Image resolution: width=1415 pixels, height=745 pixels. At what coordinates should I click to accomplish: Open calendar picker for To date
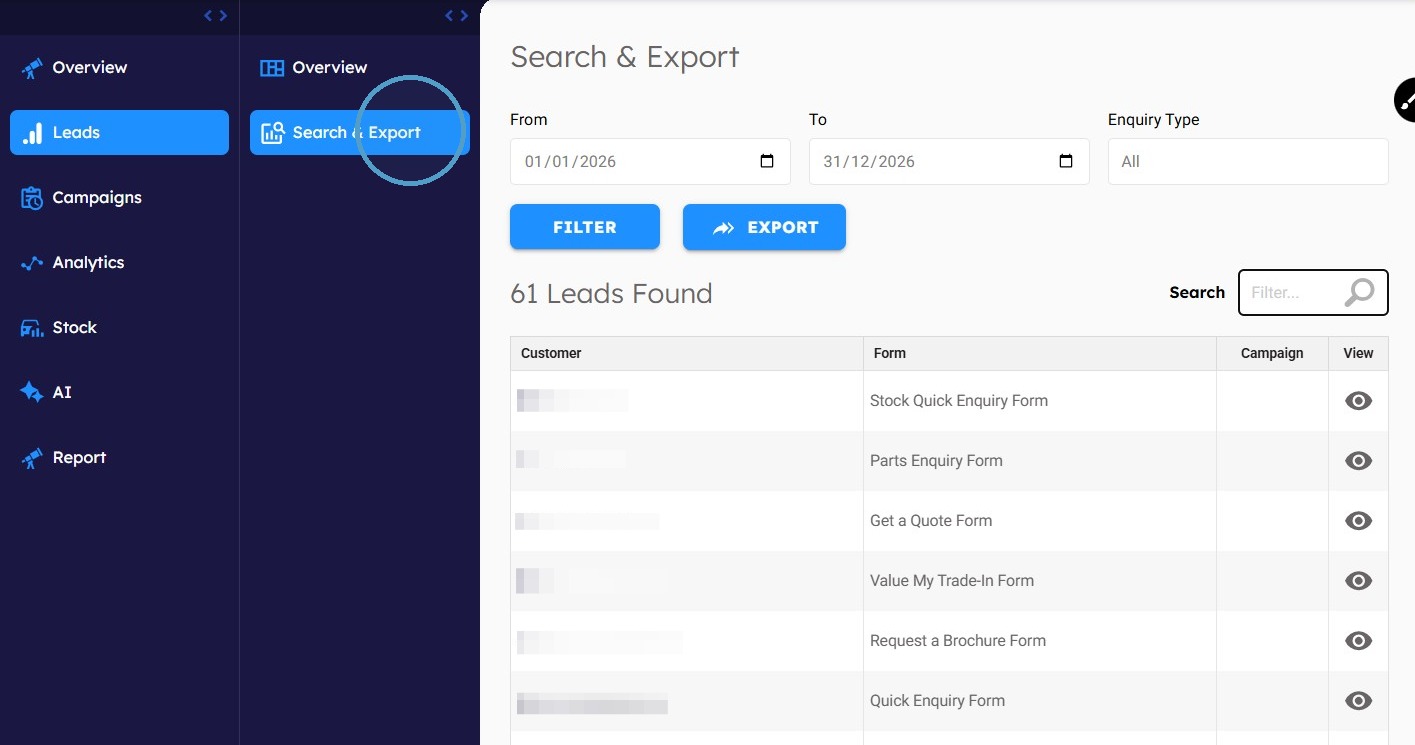1066,161
